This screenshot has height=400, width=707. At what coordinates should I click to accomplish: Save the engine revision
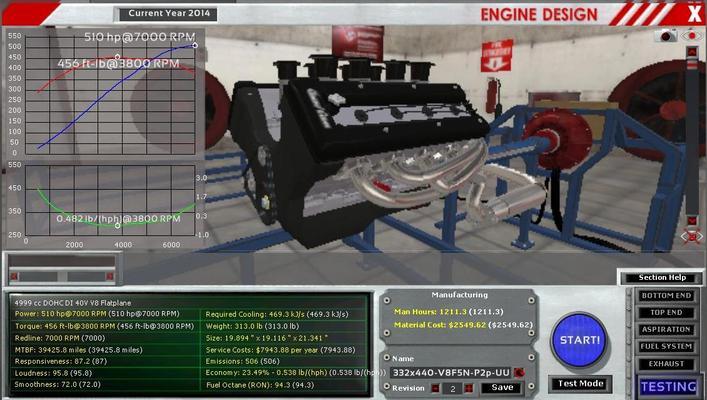pyautogui.click(x=503, y=388)
